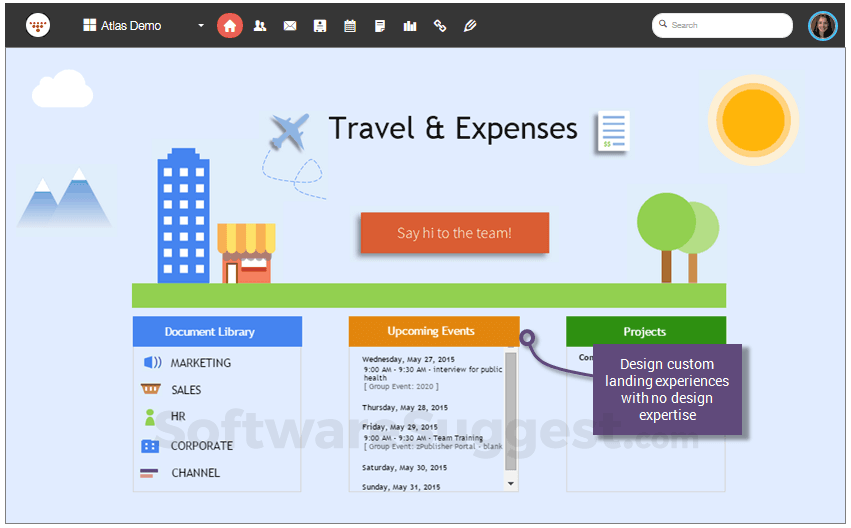Click the red dotted logo icon

pyautogui.click(x=38, y=26)
